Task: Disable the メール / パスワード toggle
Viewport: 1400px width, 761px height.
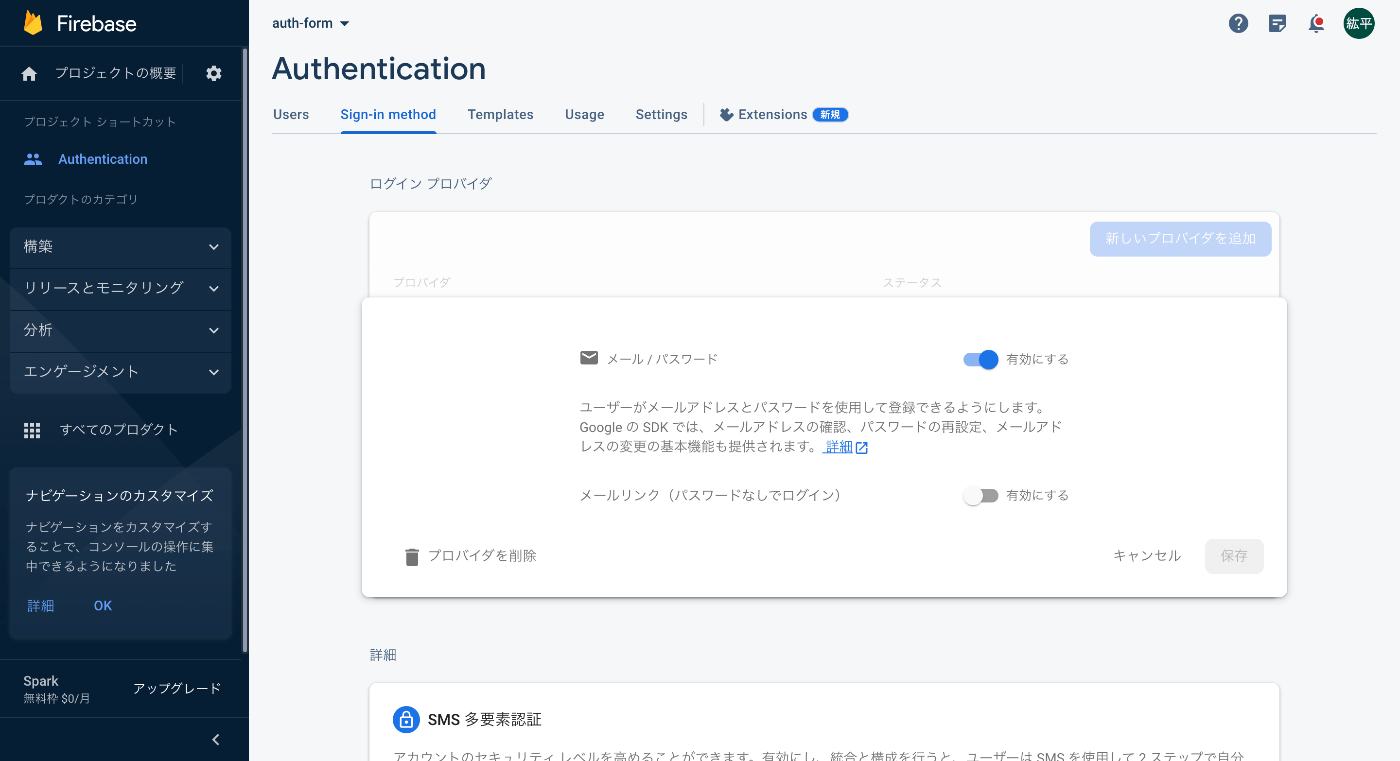Action: (981, 359)
